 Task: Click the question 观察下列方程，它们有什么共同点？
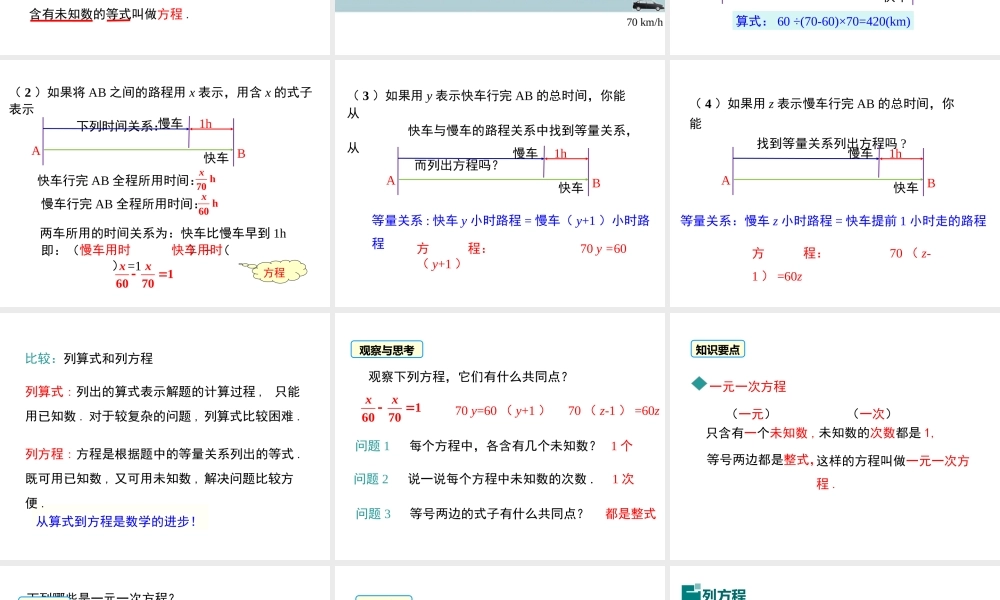click(x=468, y=376)
